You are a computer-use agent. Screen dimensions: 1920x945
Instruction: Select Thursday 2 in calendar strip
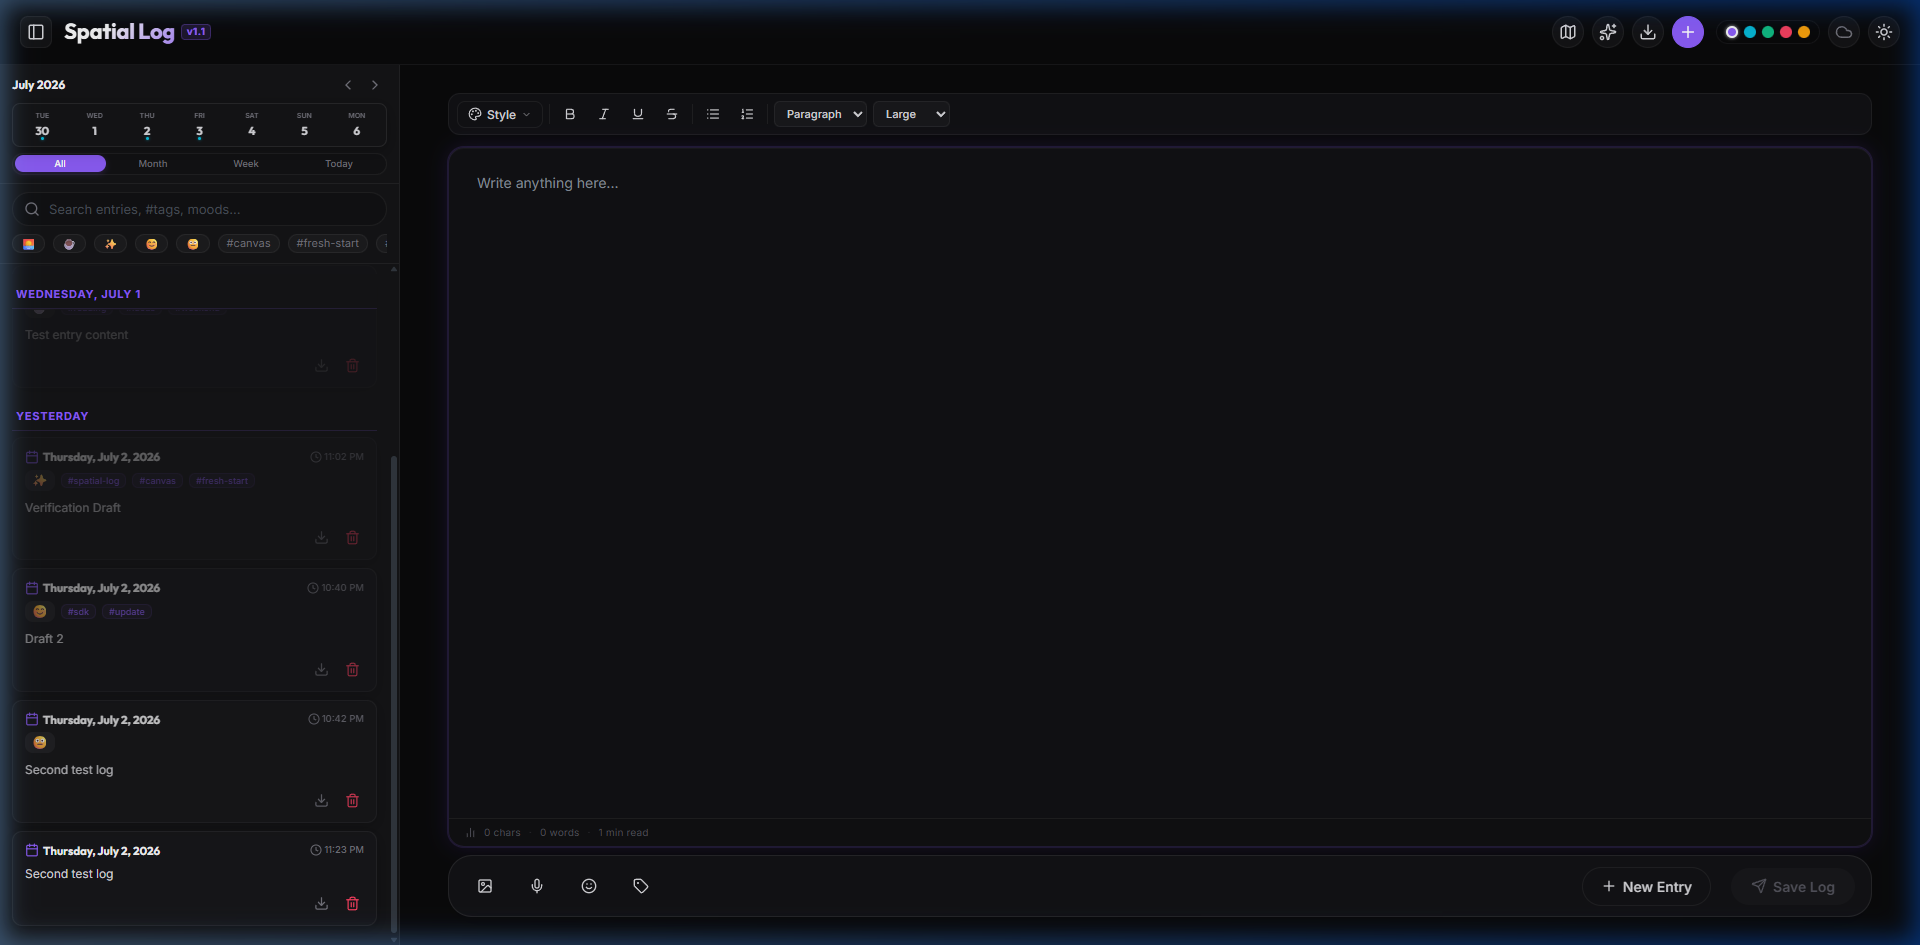point(147,126)
